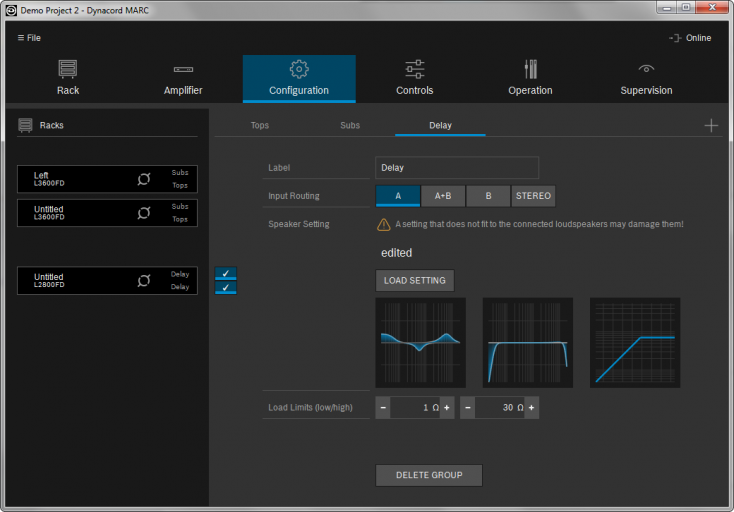Open the limiter curve thumbnail
This screenshot has width=734, height=512.
click(x=635, y=343)
